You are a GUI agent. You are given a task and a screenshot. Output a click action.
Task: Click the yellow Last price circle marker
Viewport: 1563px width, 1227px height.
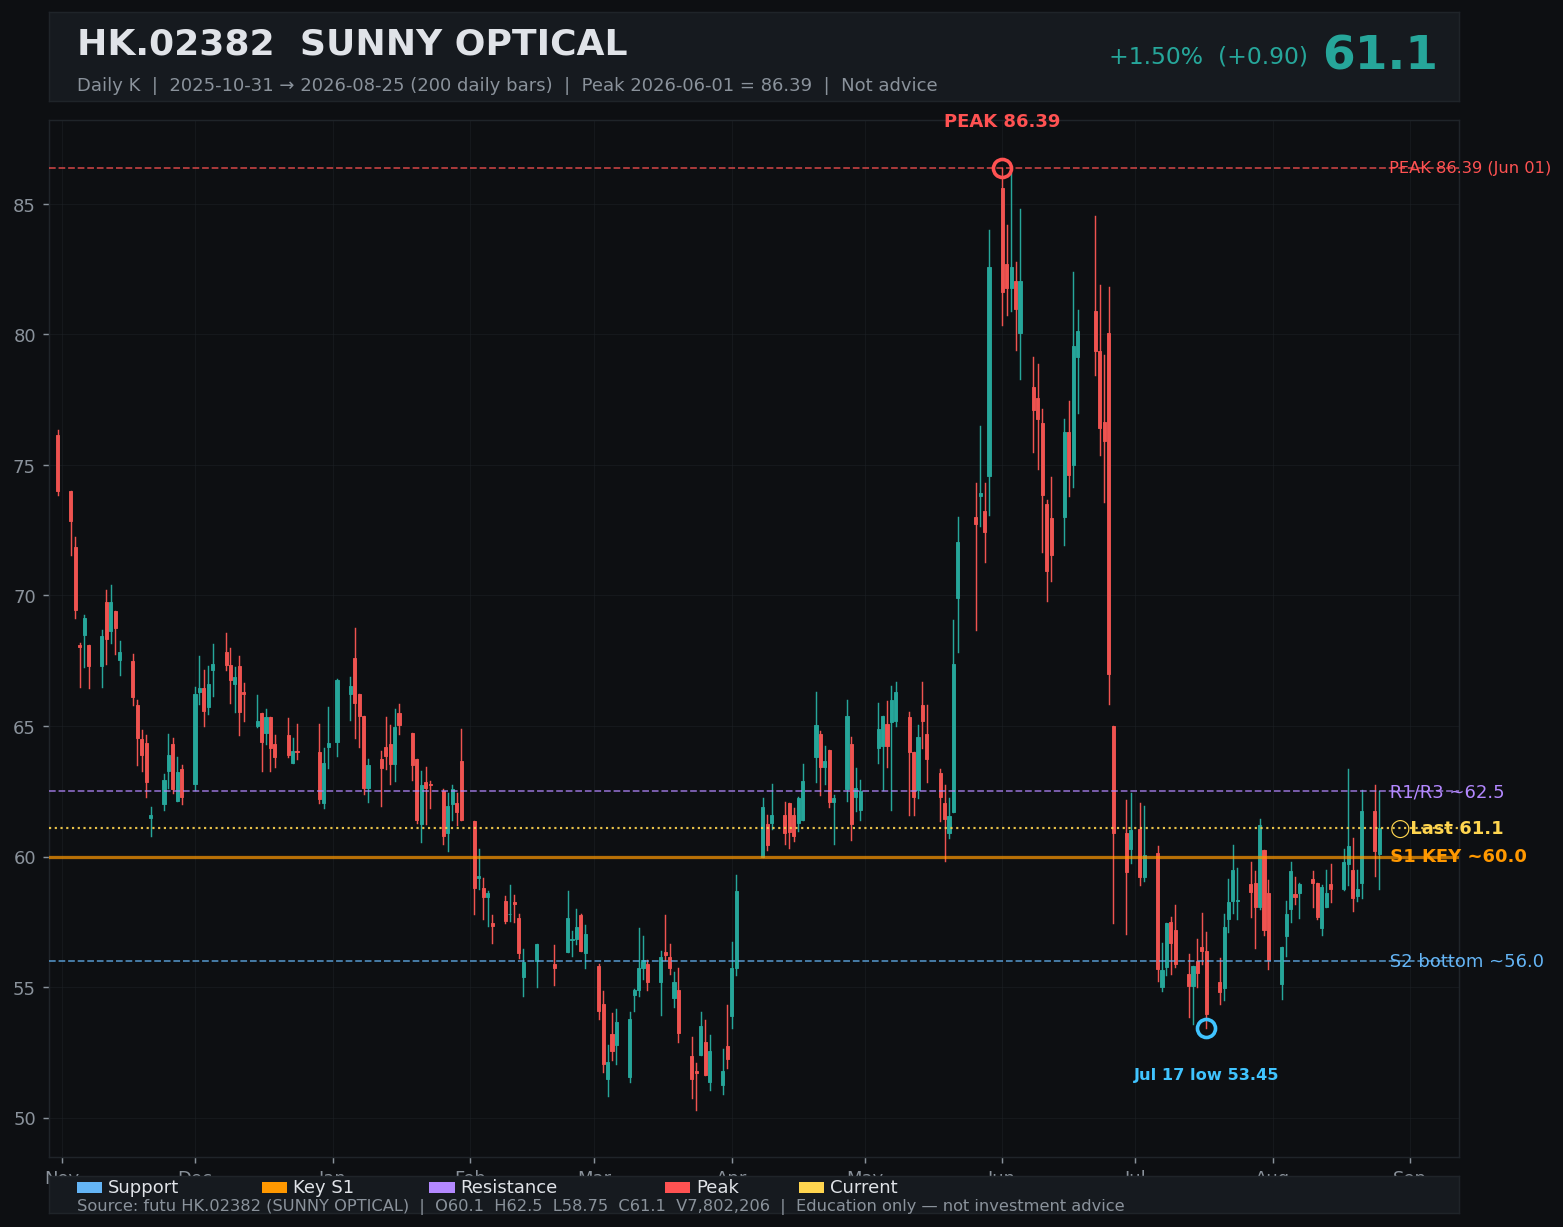[1400, 828]
